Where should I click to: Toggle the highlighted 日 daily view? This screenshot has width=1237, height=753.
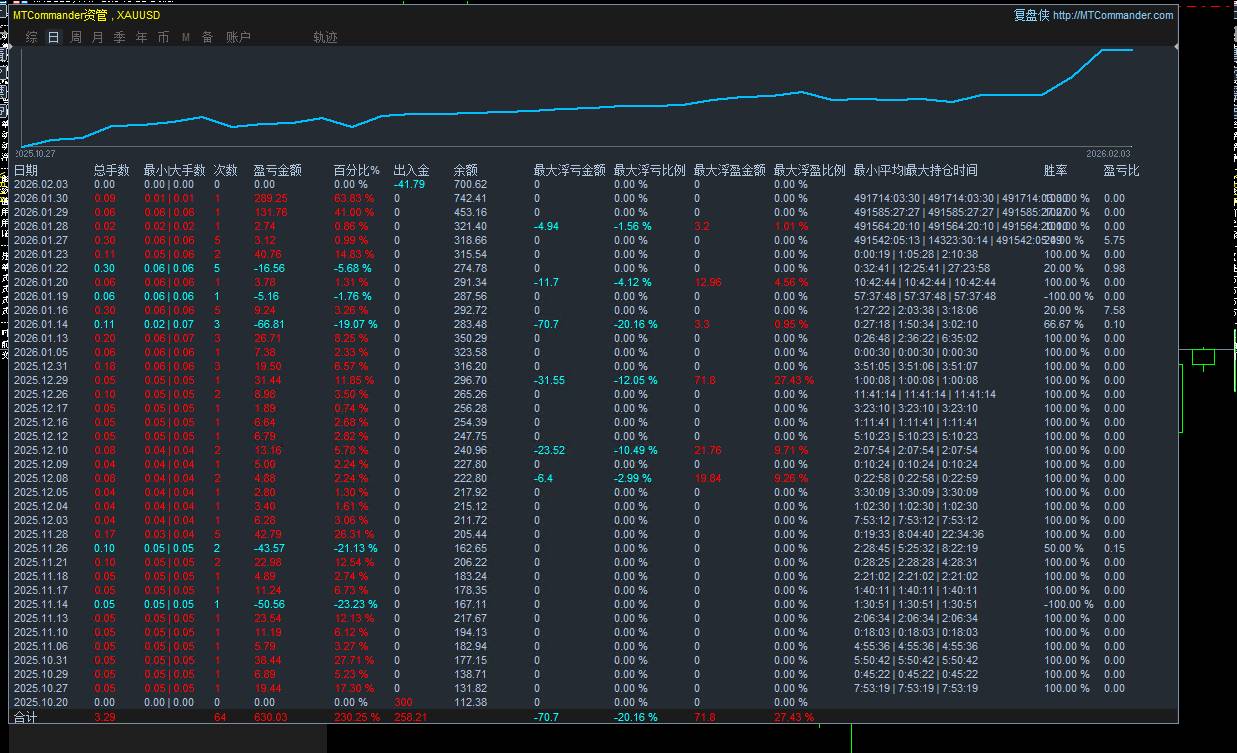tap(53, 36)
